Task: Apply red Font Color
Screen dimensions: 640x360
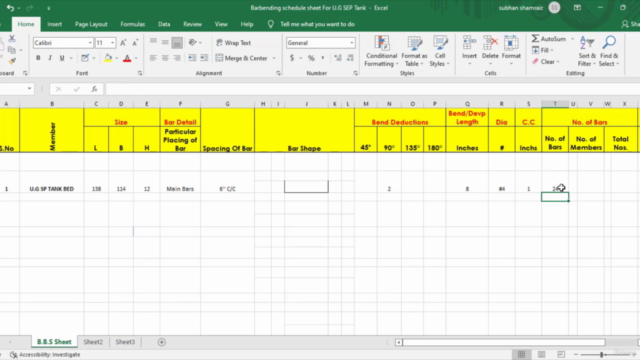Action: [x=127, y=58]
